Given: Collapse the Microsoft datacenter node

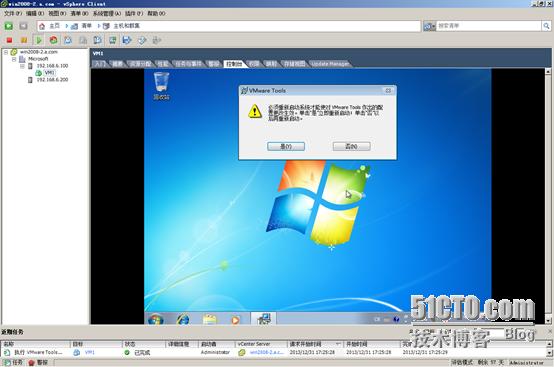Looking at the screenshot, I should pos(14,59).
